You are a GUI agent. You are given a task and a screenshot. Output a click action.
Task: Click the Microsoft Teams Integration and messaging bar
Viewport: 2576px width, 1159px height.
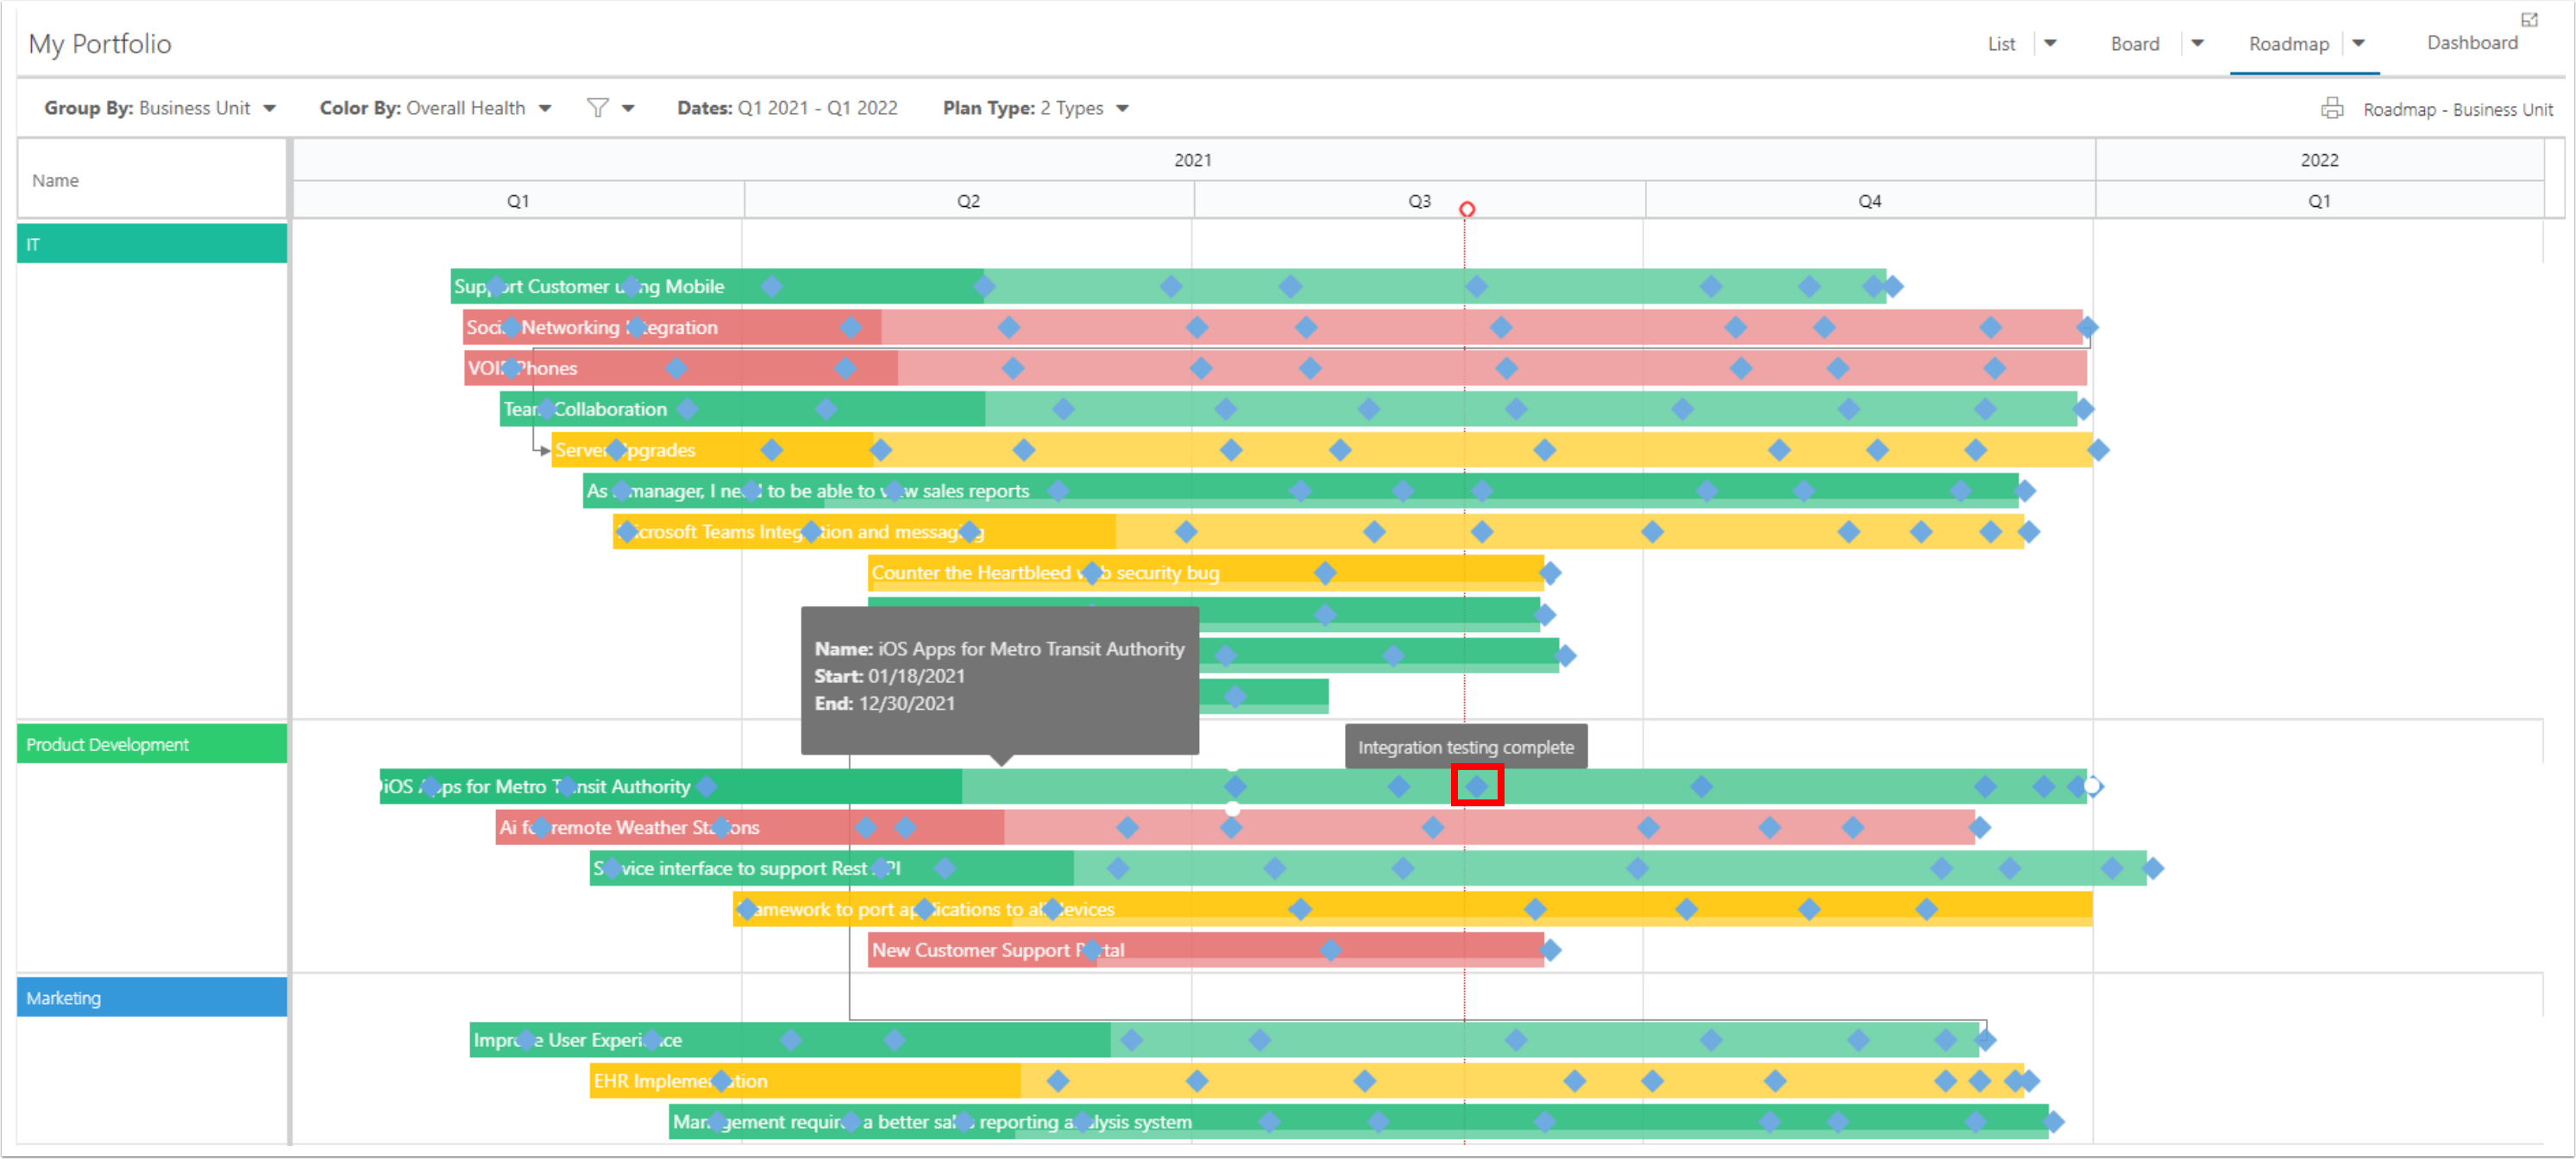[1319, 532]
